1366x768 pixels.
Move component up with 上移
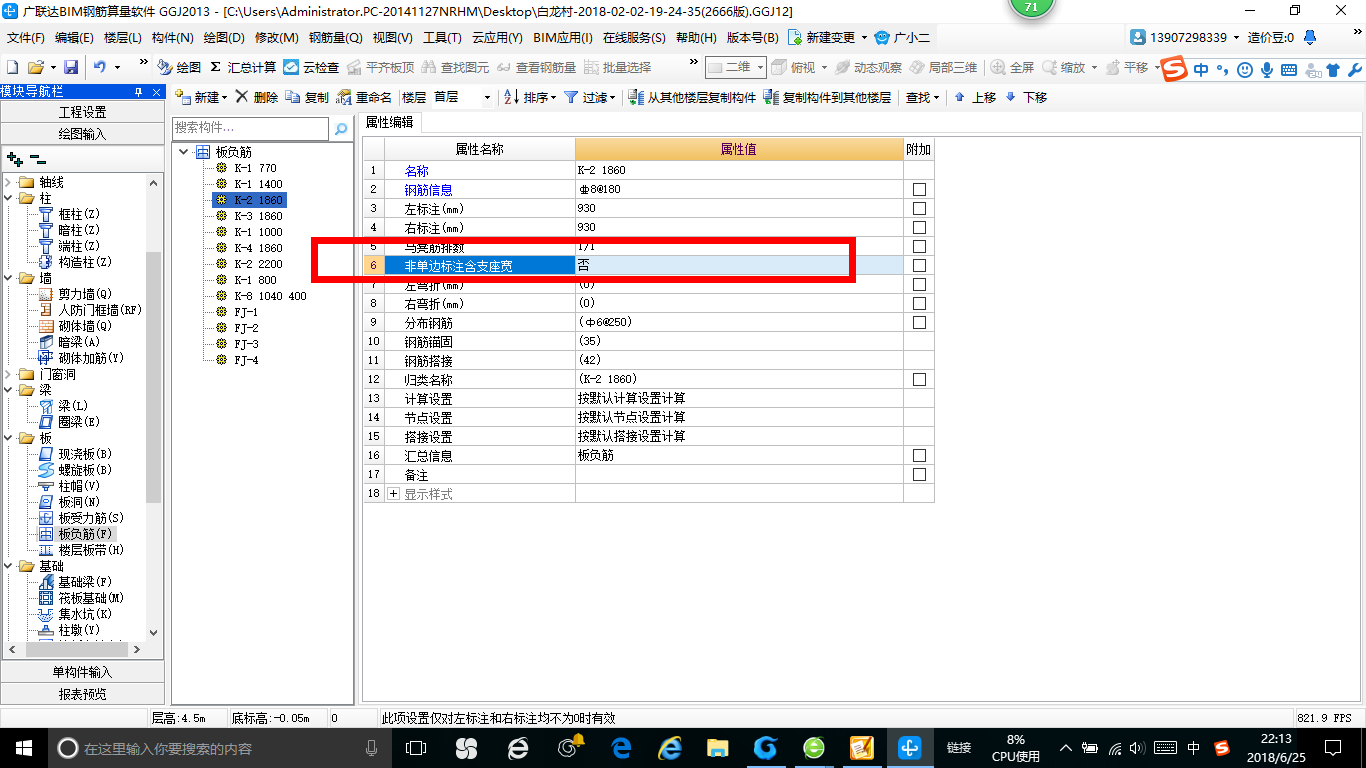975,97
